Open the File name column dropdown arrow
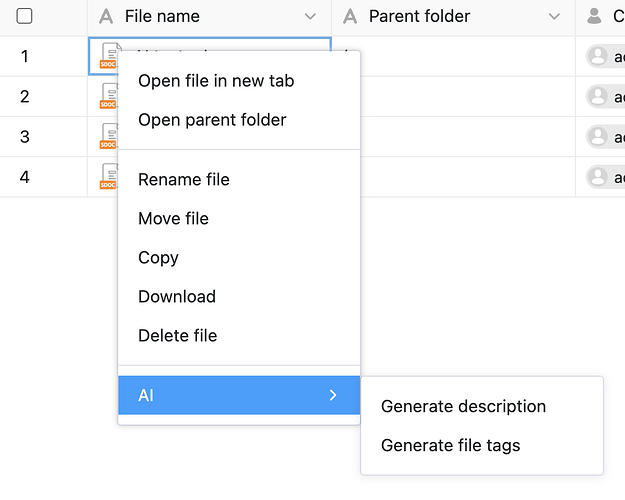625x500 pixels. pyautogui.click(x=310, y=17)
